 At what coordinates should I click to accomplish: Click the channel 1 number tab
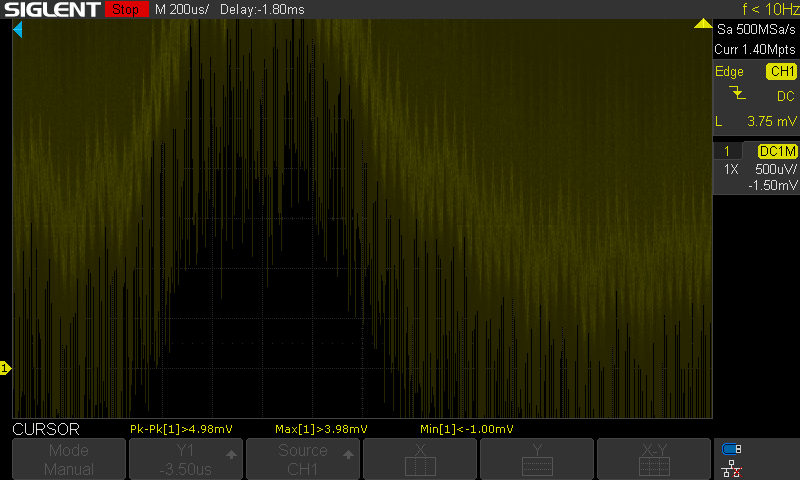tap(727, 151)
